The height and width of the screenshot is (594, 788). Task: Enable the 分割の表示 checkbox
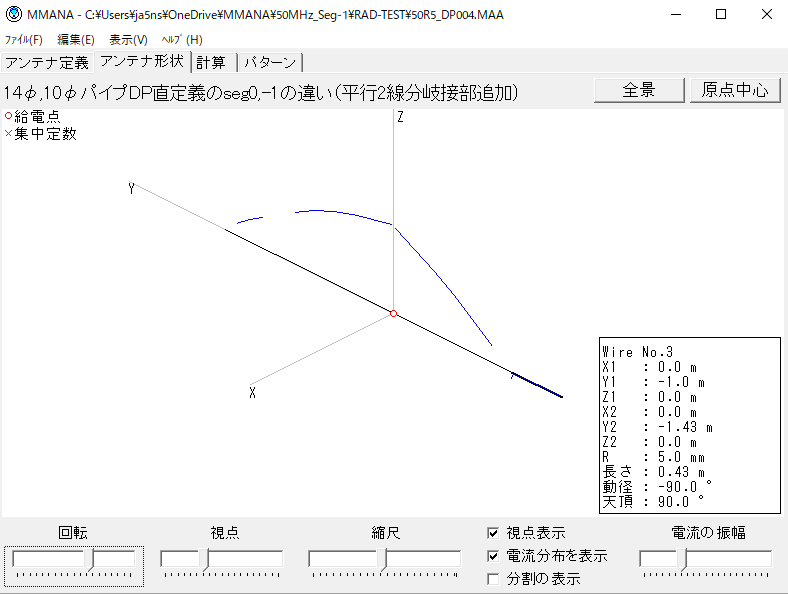tap(493, 578)
